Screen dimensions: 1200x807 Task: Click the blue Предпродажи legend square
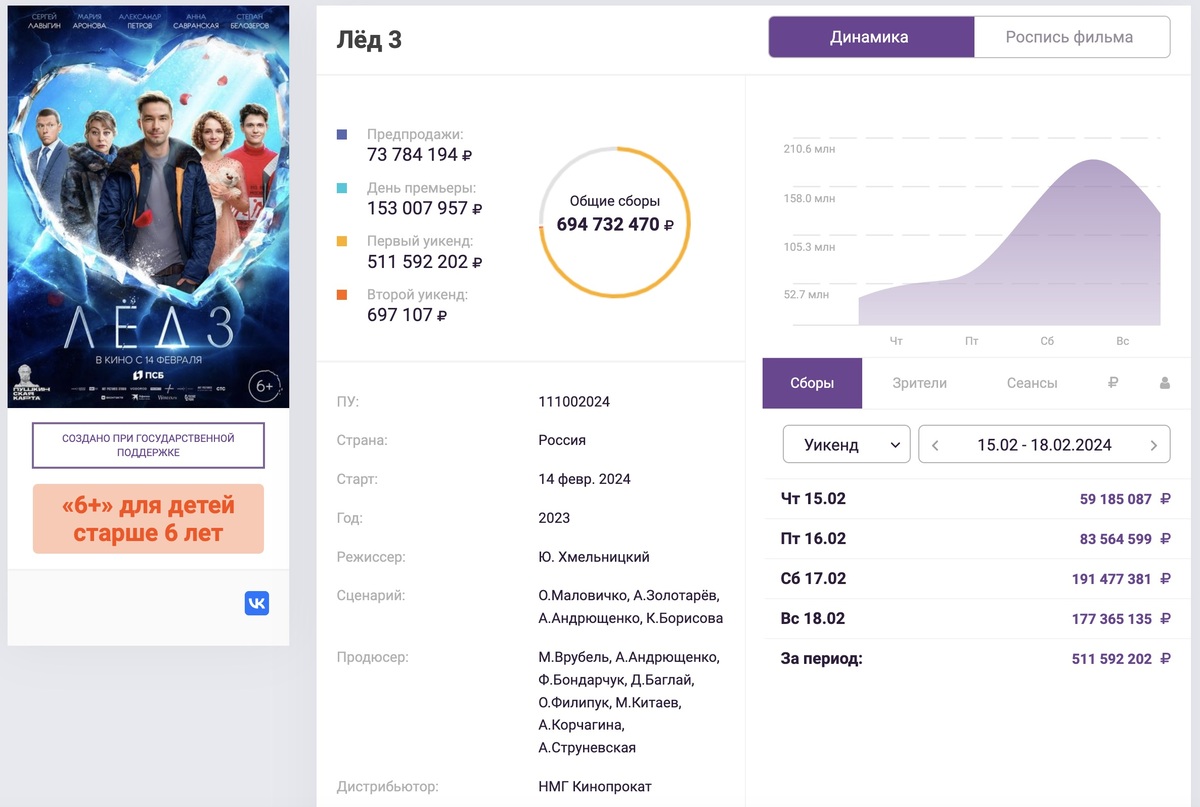coord(342,134)
